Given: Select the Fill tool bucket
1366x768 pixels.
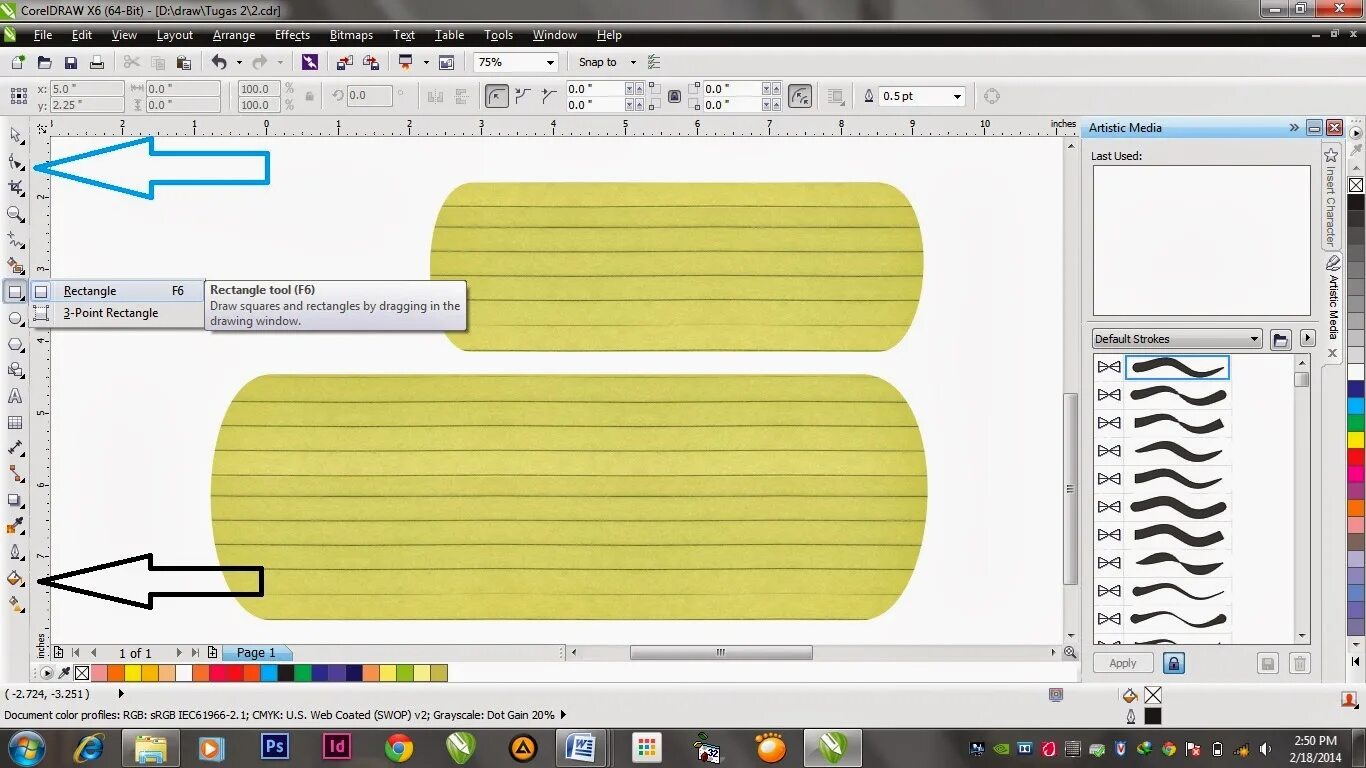Looking at the screenshot, I should pos(15,578).
